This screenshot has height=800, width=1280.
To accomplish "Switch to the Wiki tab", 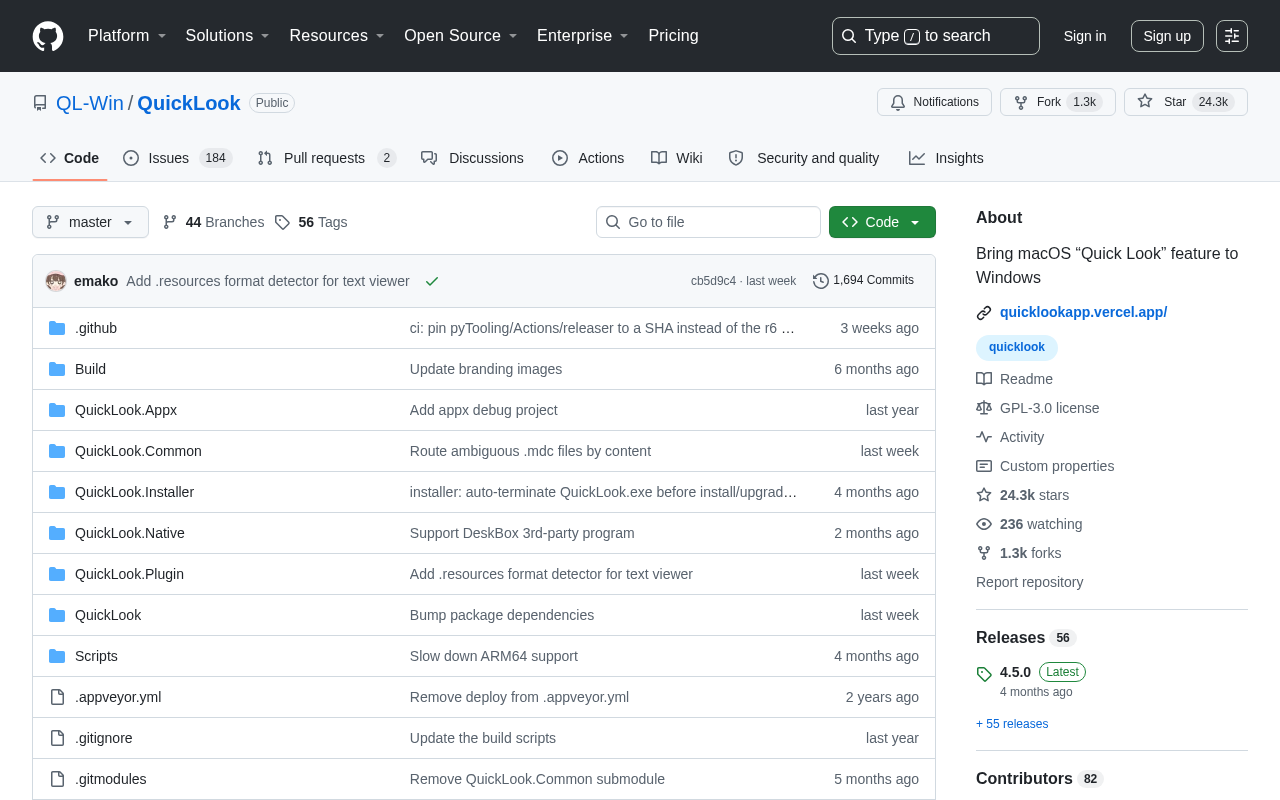I will pos(677,158).
